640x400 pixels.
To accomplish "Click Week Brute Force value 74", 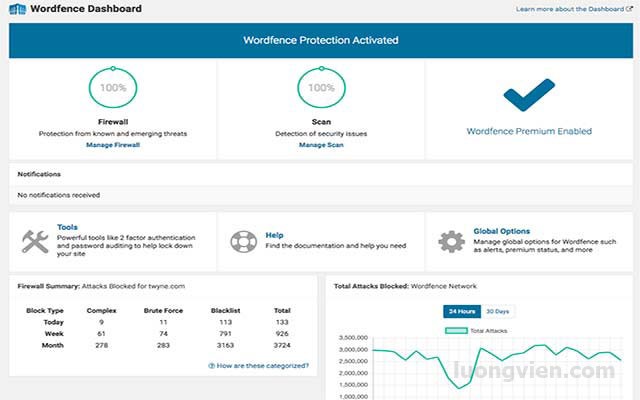I will (163, 333).
